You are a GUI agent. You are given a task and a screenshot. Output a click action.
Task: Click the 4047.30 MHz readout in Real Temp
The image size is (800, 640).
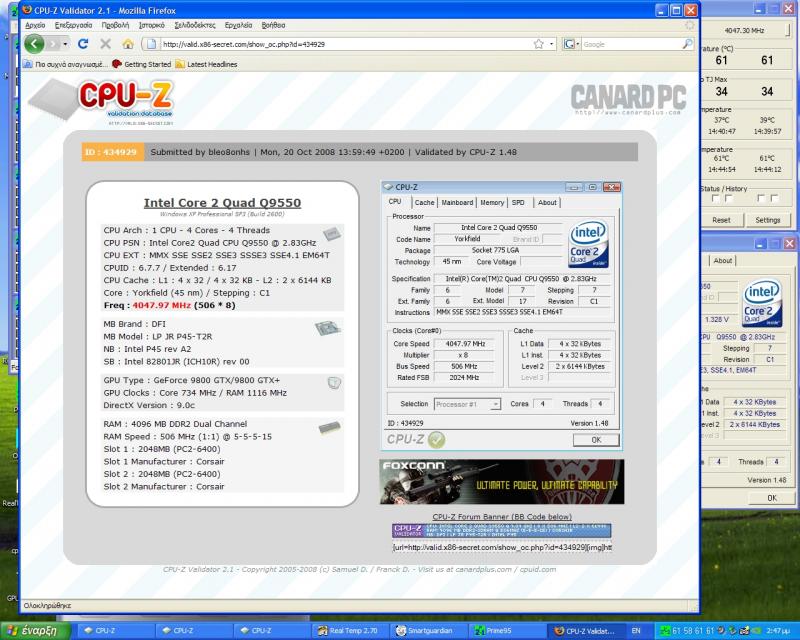[x=744, y=30]
